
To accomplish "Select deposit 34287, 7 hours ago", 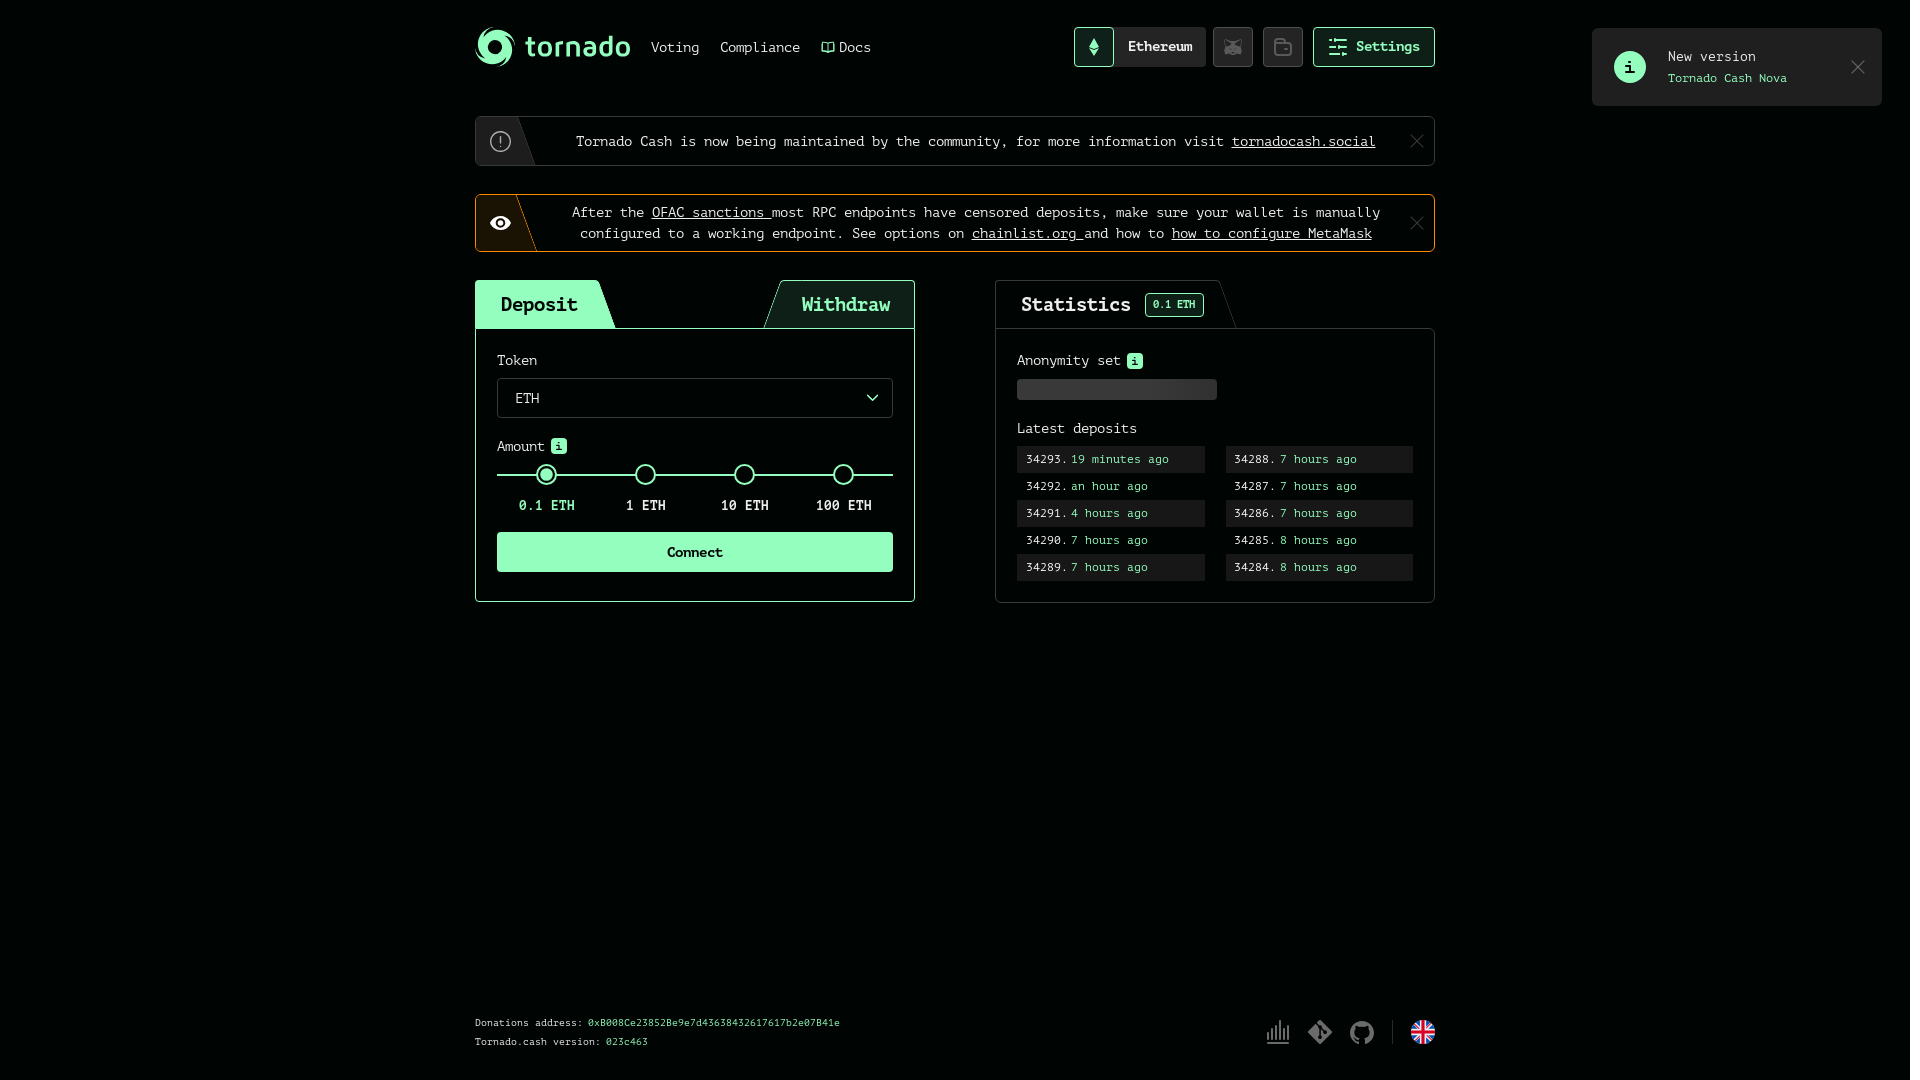I will point(1319,486).
